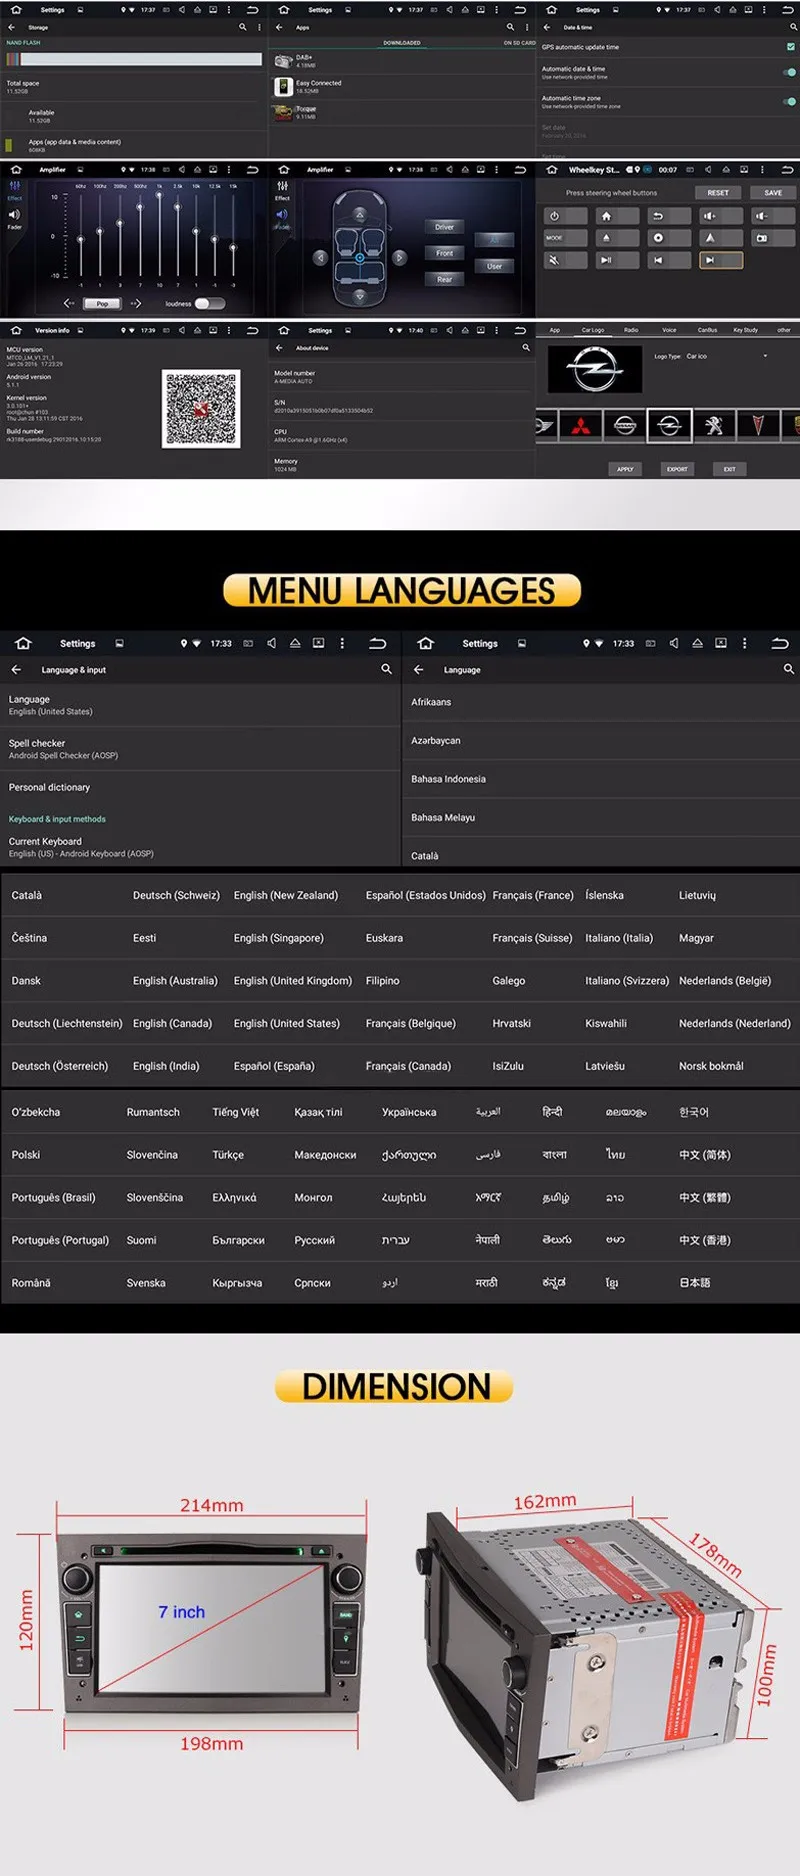Open the Torque app entry
800x1876 pixels.
click(403, 112)
